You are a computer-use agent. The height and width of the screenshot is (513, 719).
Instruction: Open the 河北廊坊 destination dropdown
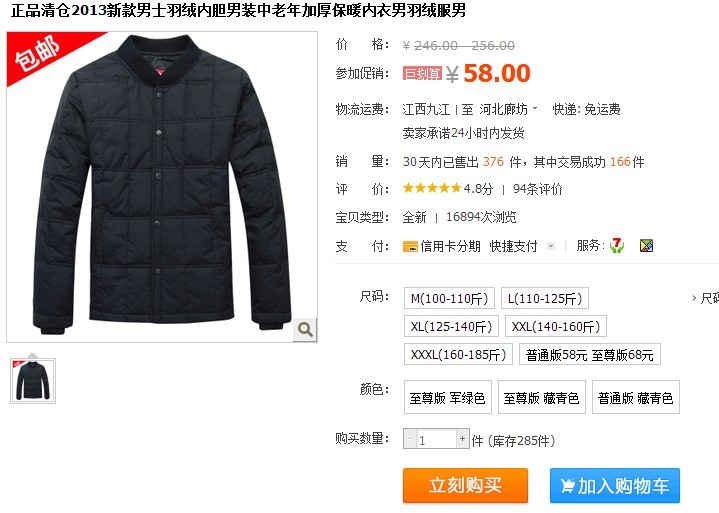click(x=508, y=110)
